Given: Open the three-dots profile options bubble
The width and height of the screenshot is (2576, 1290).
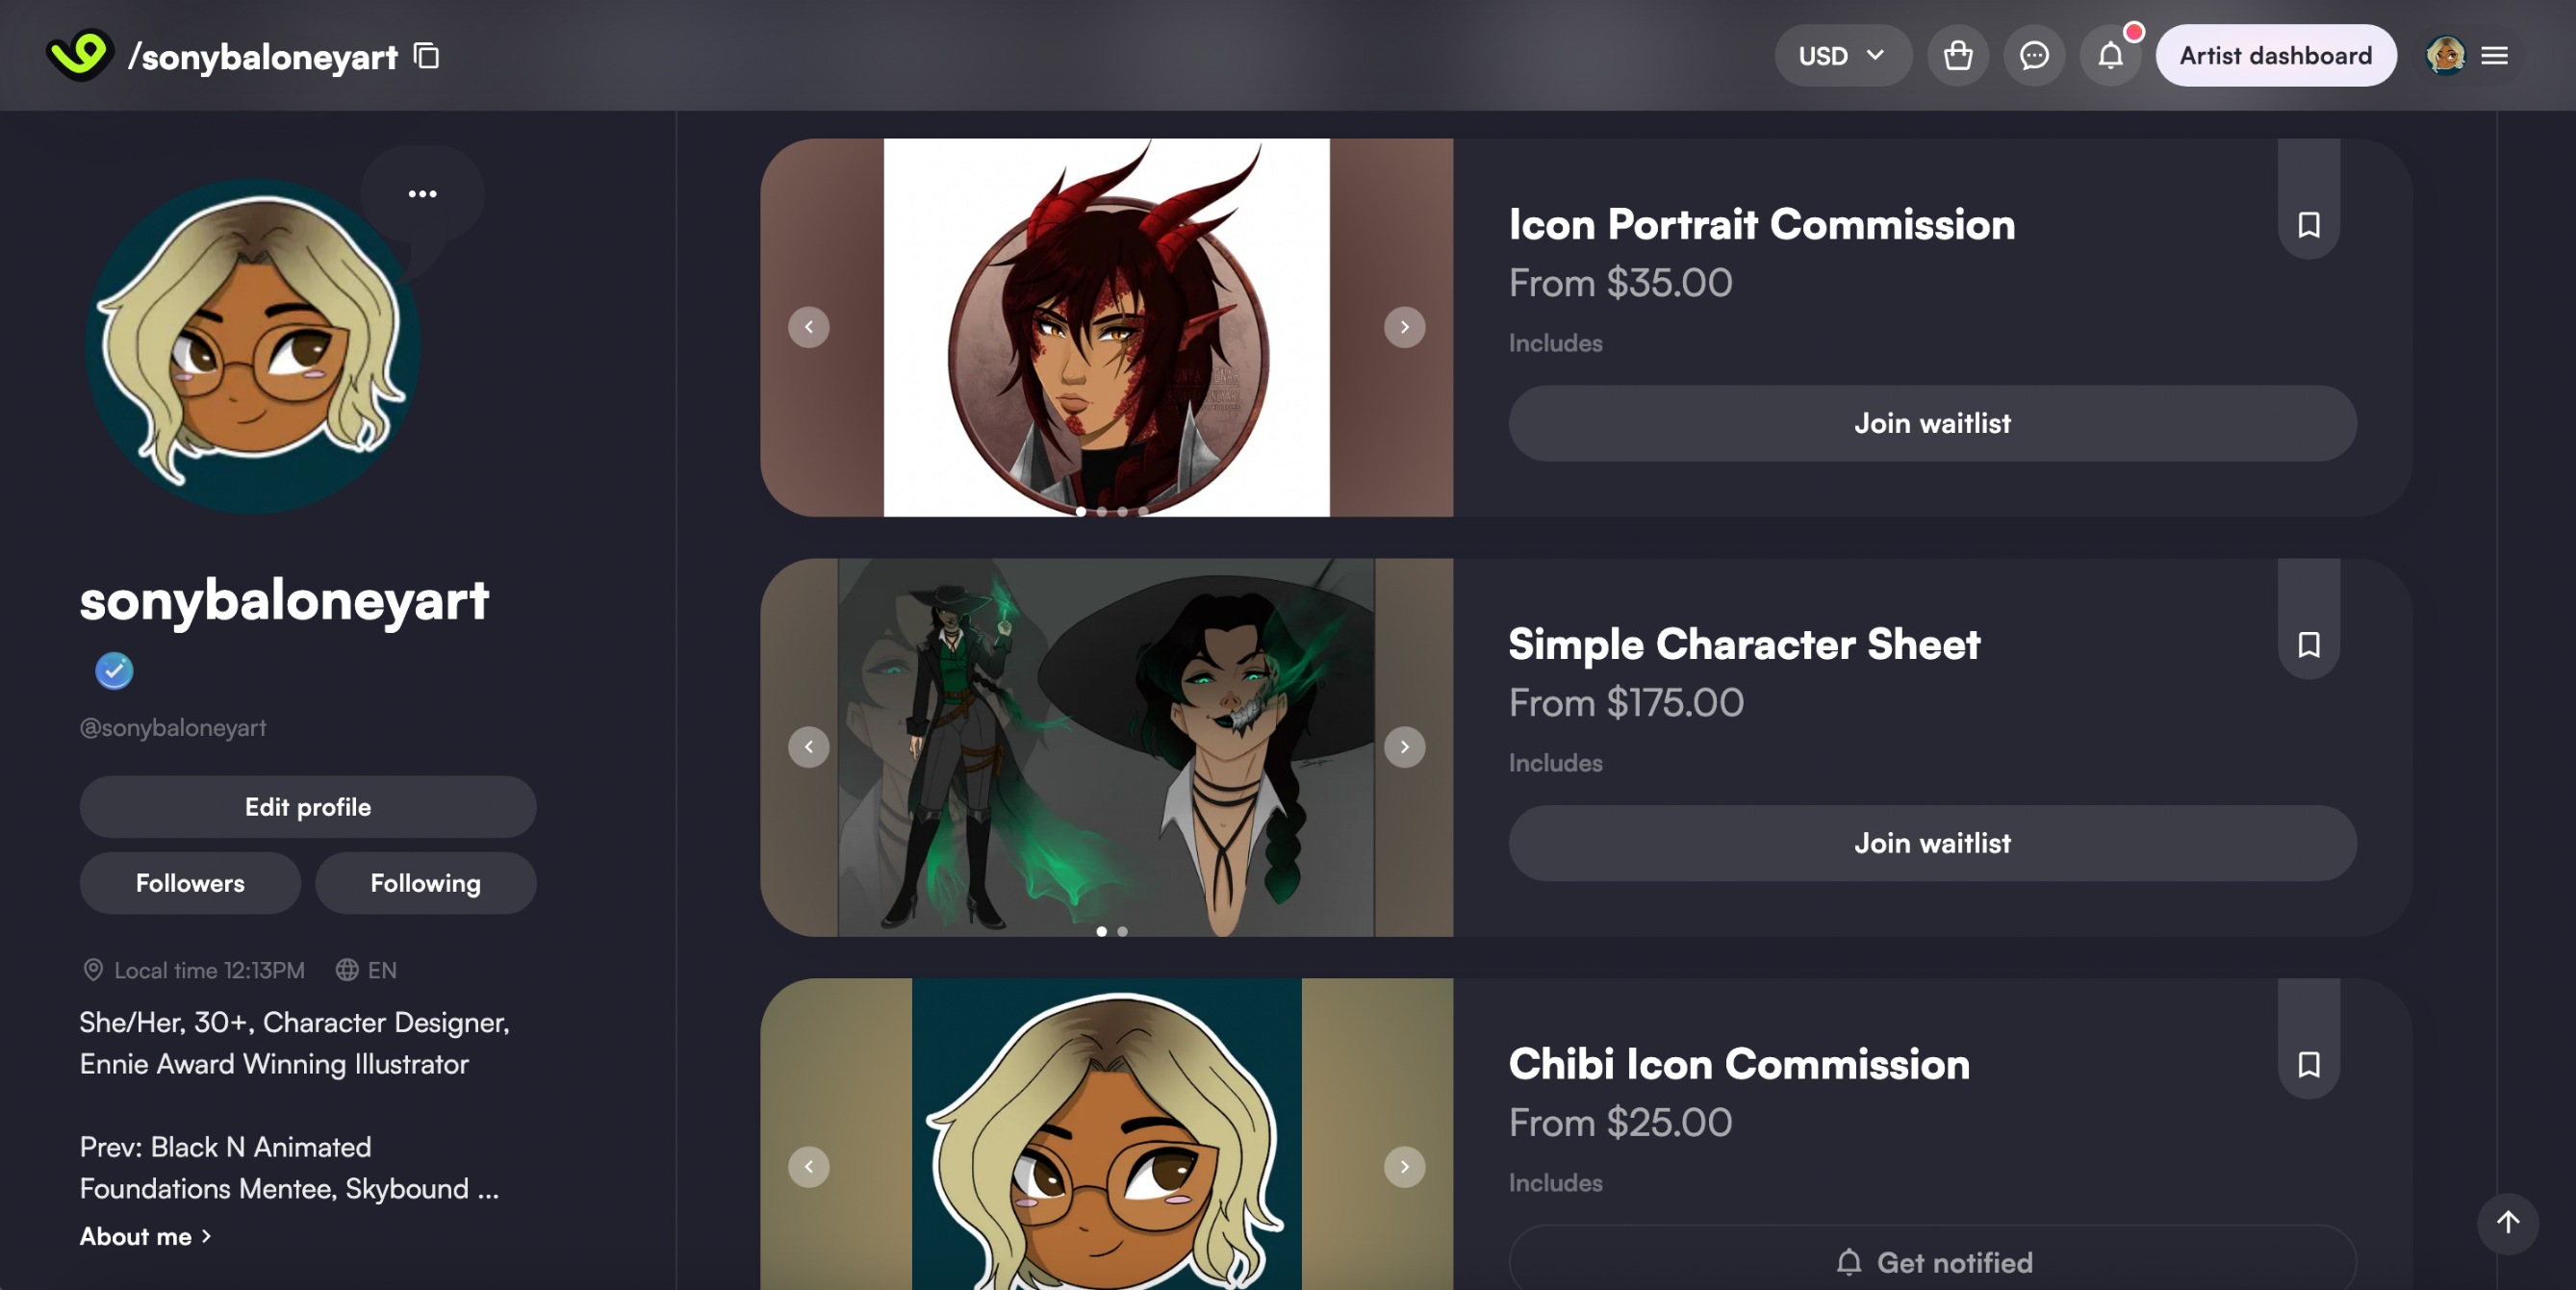Looking at the screenshot, I should pos(422,193).
